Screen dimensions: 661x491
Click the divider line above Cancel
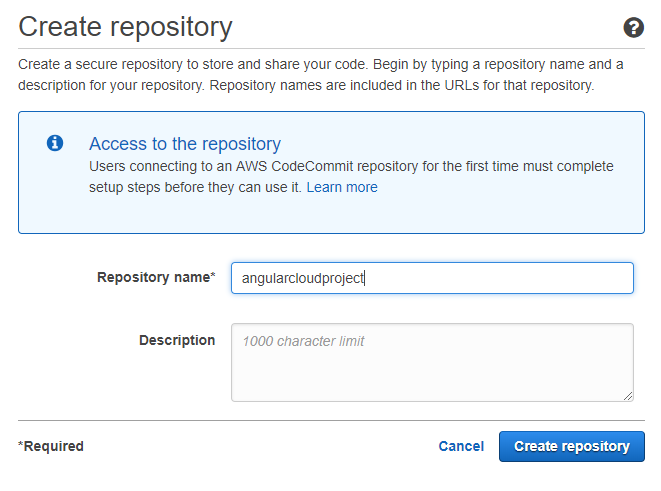(x=330, y=420)
